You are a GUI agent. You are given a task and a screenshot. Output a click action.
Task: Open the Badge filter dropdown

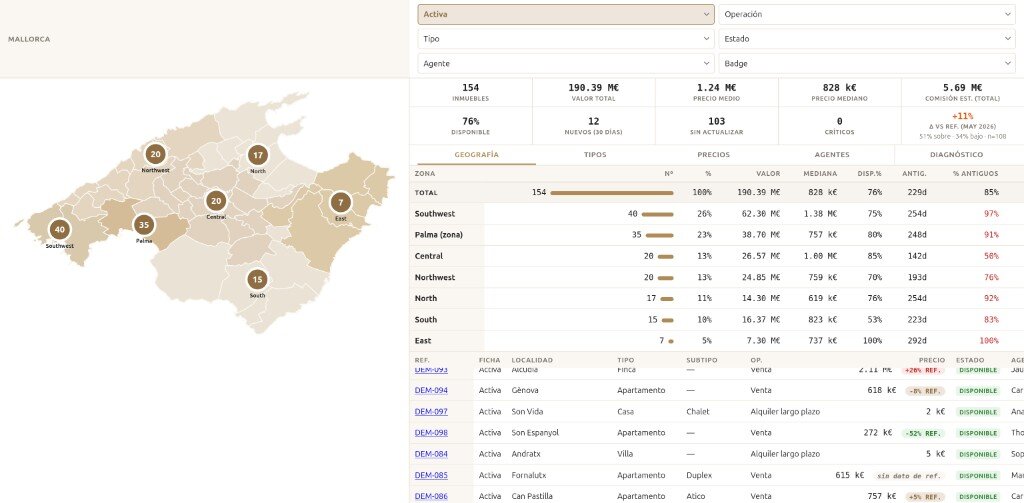click(x=867, y=64)
